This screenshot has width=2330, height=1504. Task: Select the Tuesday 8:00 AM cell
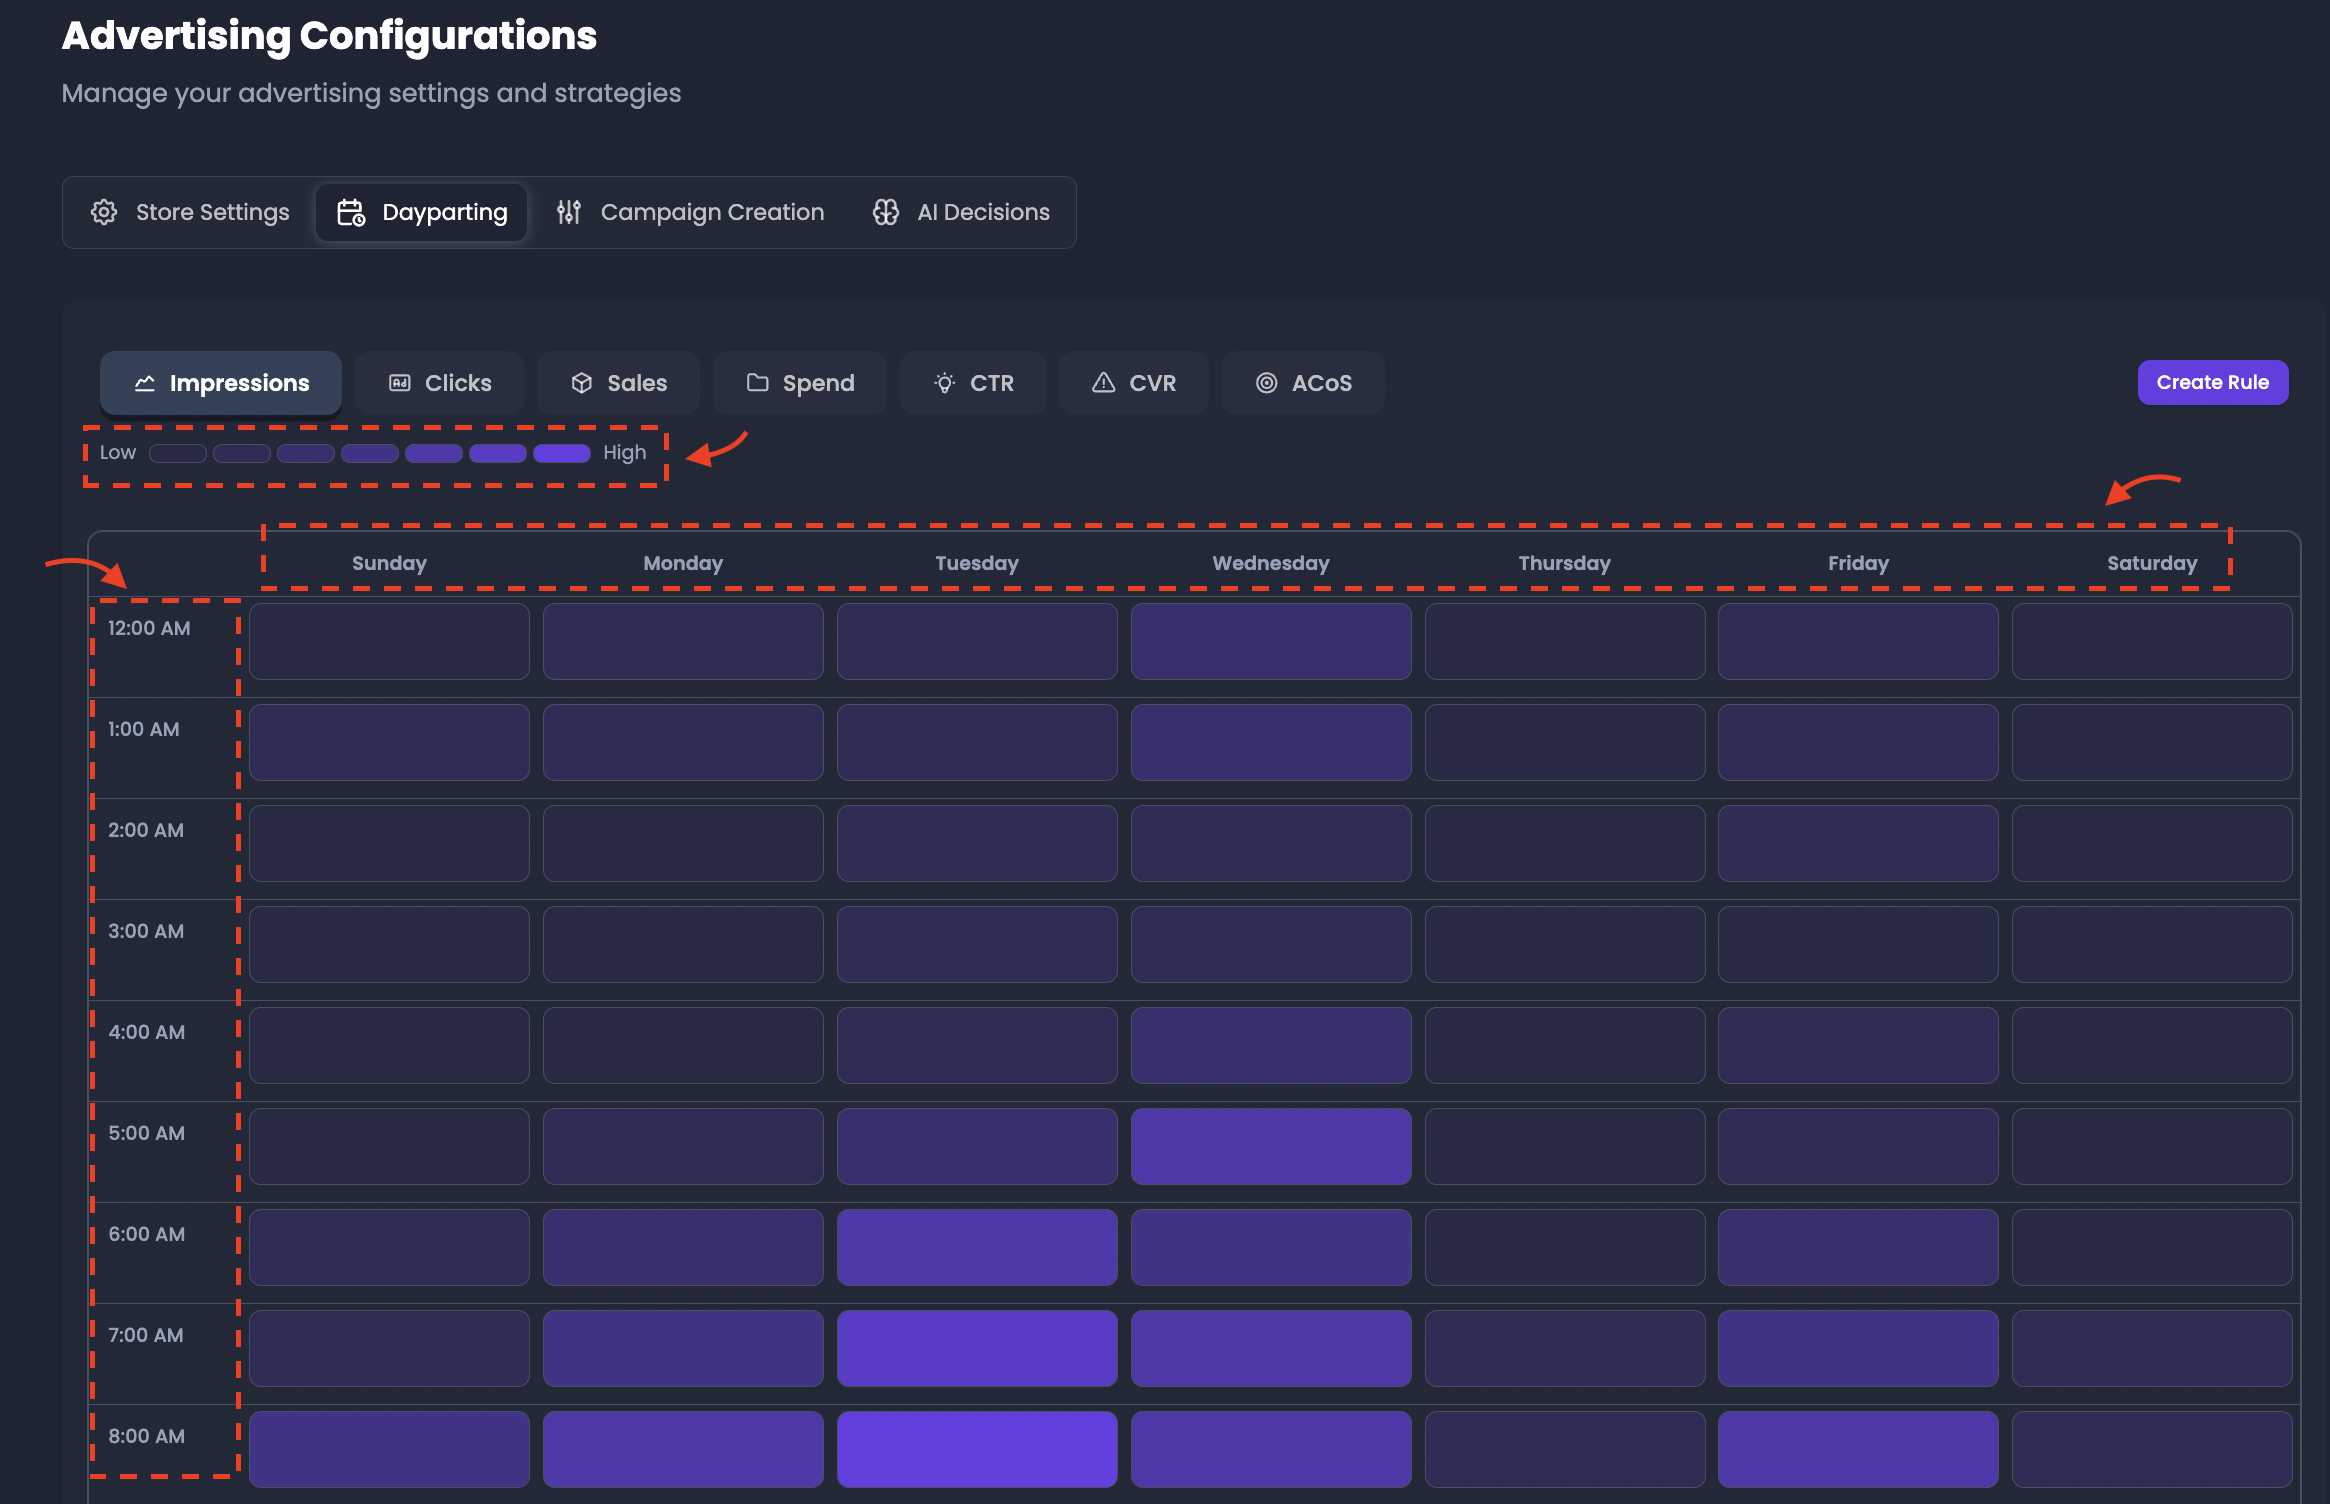[x=977, y=1449]
